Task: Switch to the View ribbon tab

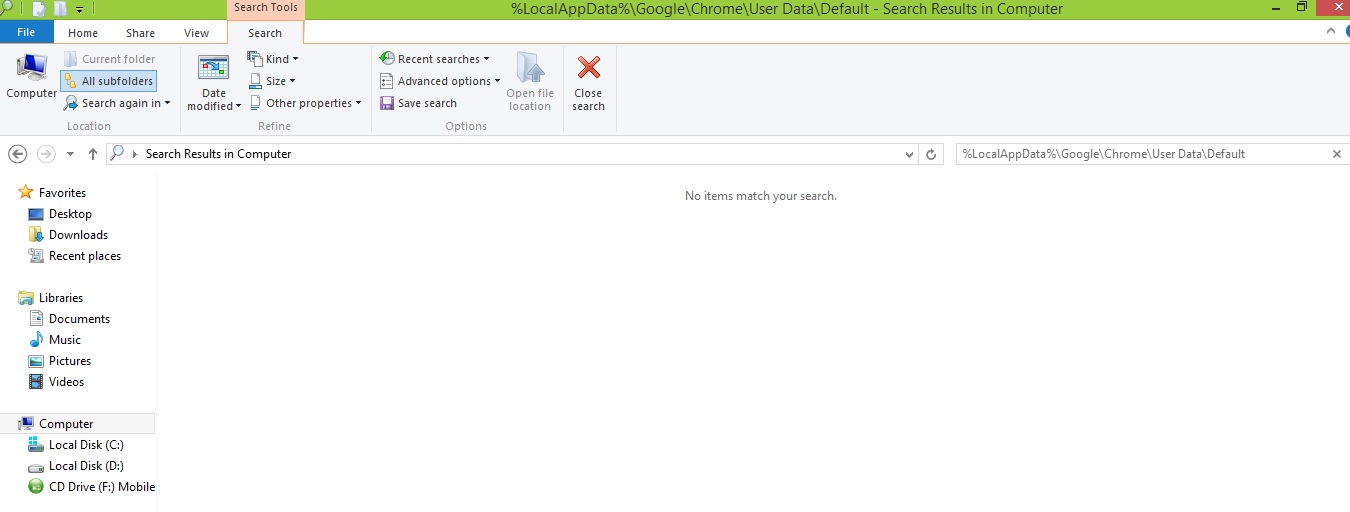Action: coord(197,33)
